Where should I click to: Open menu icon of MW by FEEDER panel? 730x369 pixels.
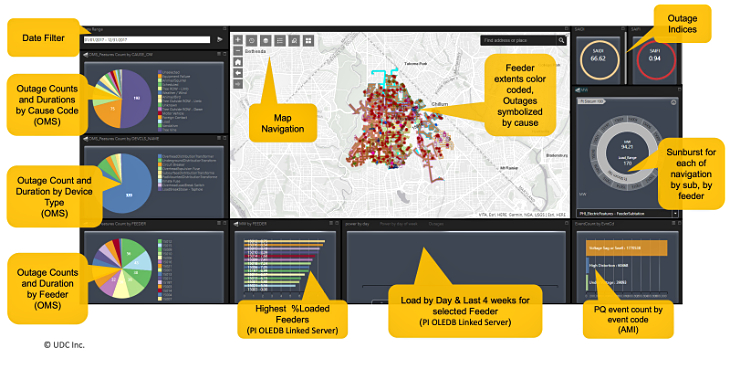331,224
